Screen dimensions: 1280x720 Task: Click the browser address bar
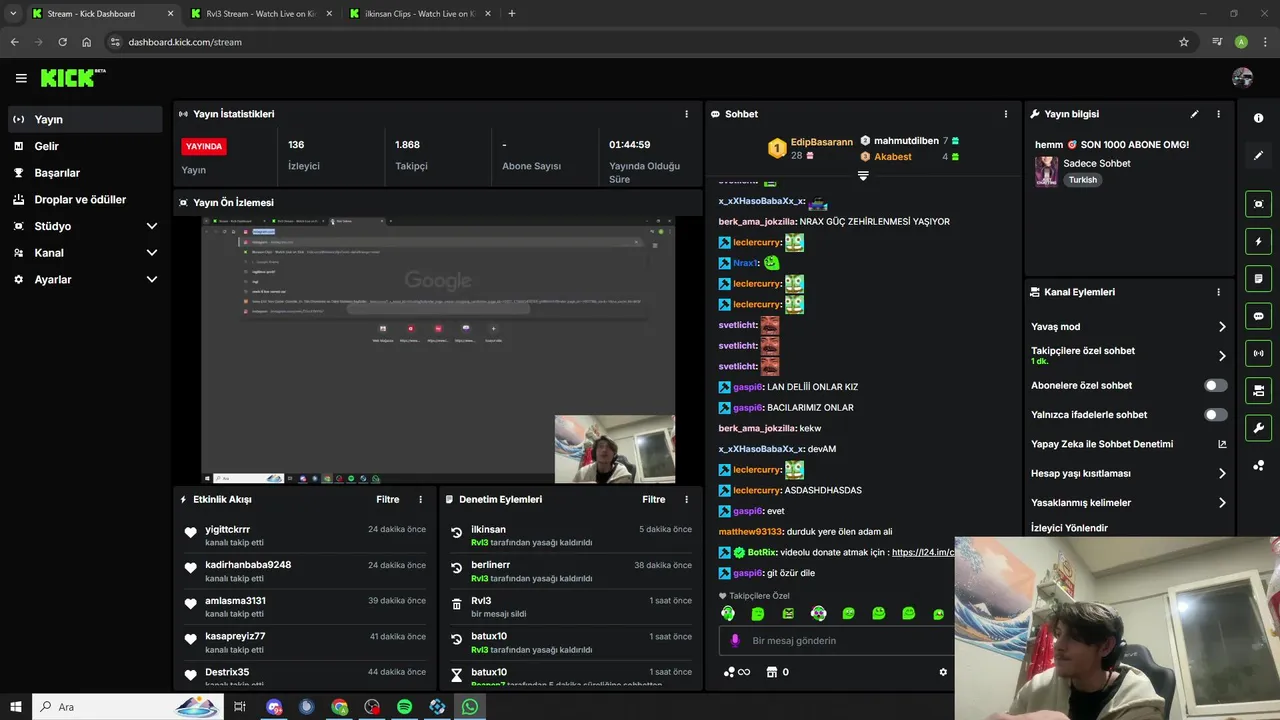point(650,42)
